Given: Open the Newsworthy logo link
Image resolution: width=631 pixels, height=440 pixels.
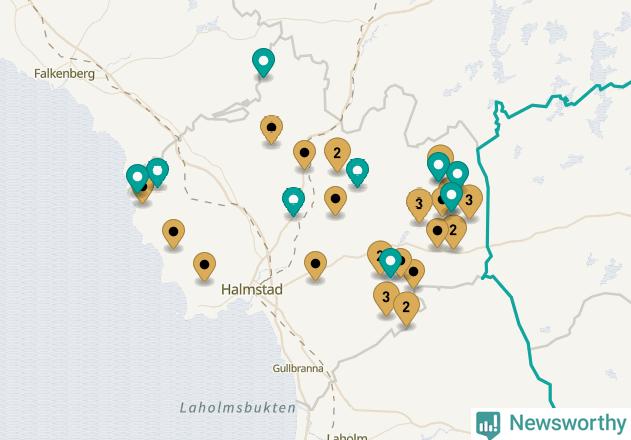Looking at the screenshot, I should (551, 423).
